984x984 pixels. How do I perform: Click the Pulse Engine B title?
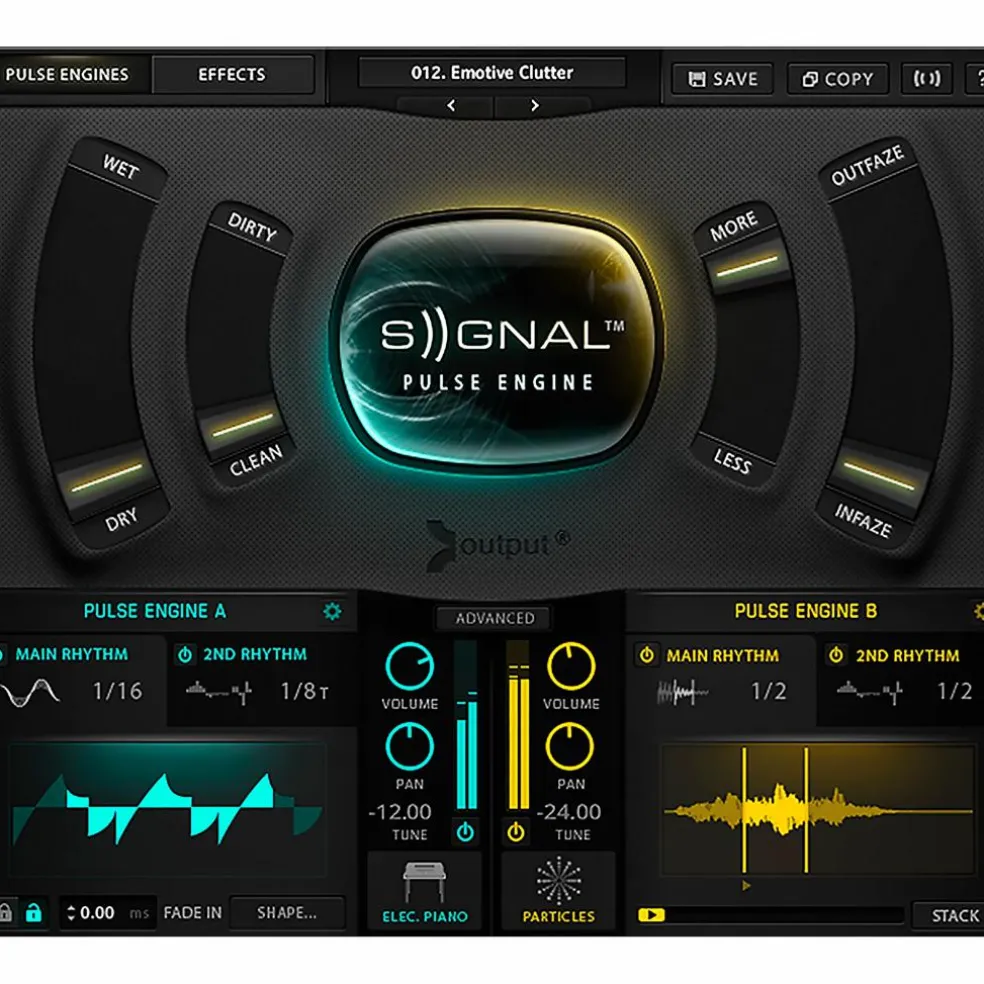pyautogui.click(x=806, y=611)
